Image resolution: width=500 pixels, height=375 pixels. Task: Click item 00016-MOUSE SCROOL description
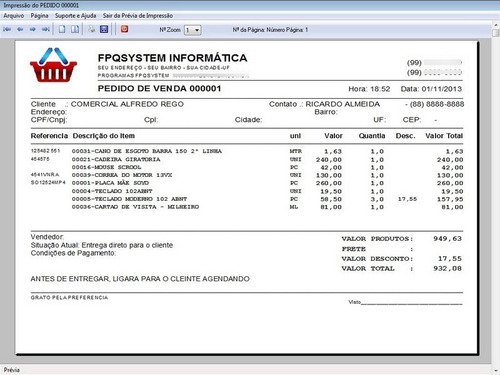click(106, 167)
